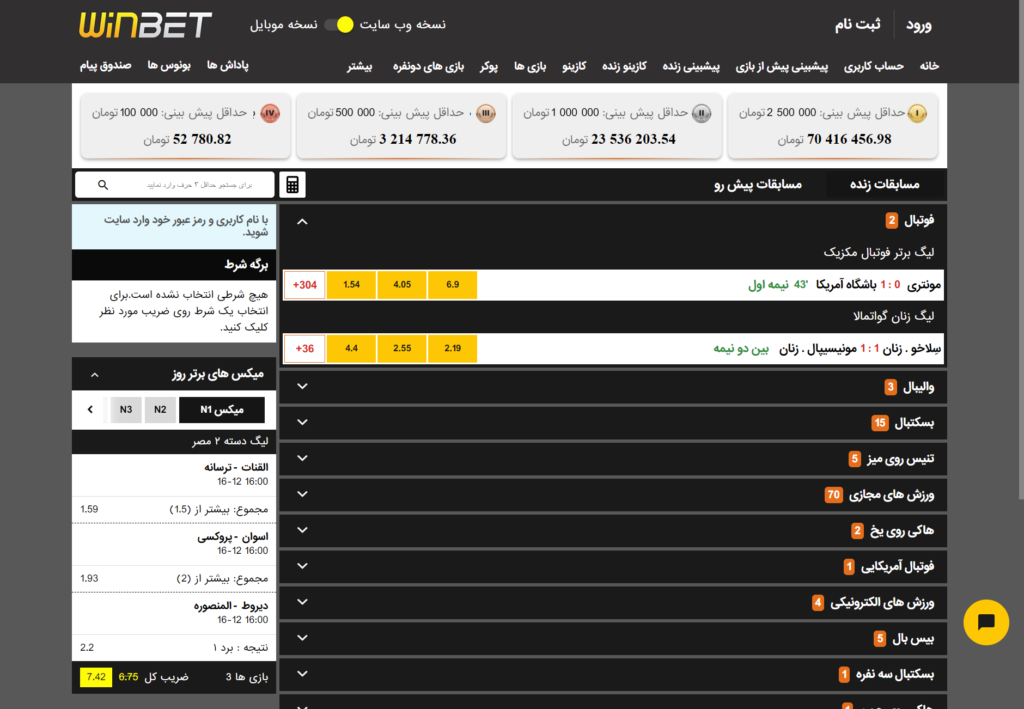Open the خانه menu item
Image resolution: width=1024 pixels, height=709 pixels.
click(x=929, y=66)
